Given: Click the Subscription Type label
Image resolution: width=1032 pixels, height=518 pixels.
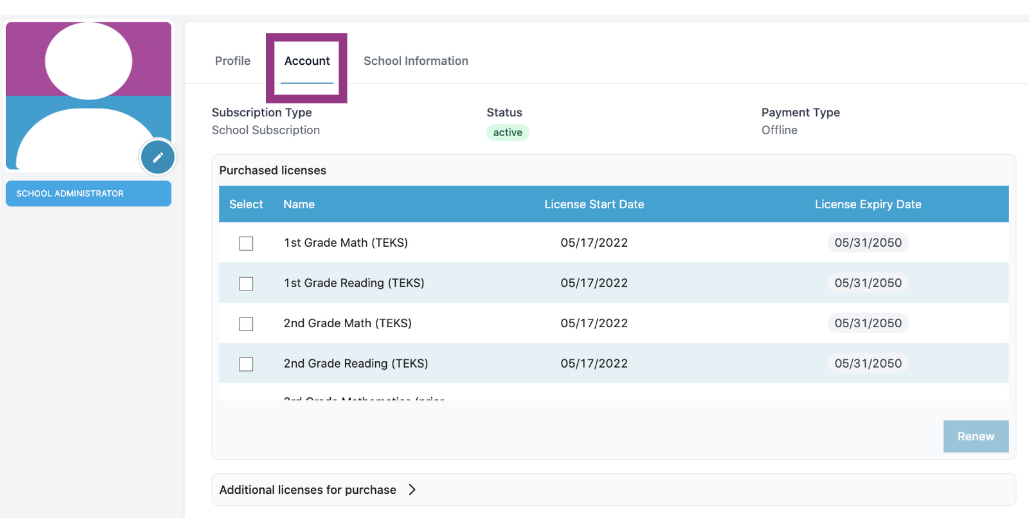Looking at the screenshot, I should pyautogui.click(x=262, y=113).
